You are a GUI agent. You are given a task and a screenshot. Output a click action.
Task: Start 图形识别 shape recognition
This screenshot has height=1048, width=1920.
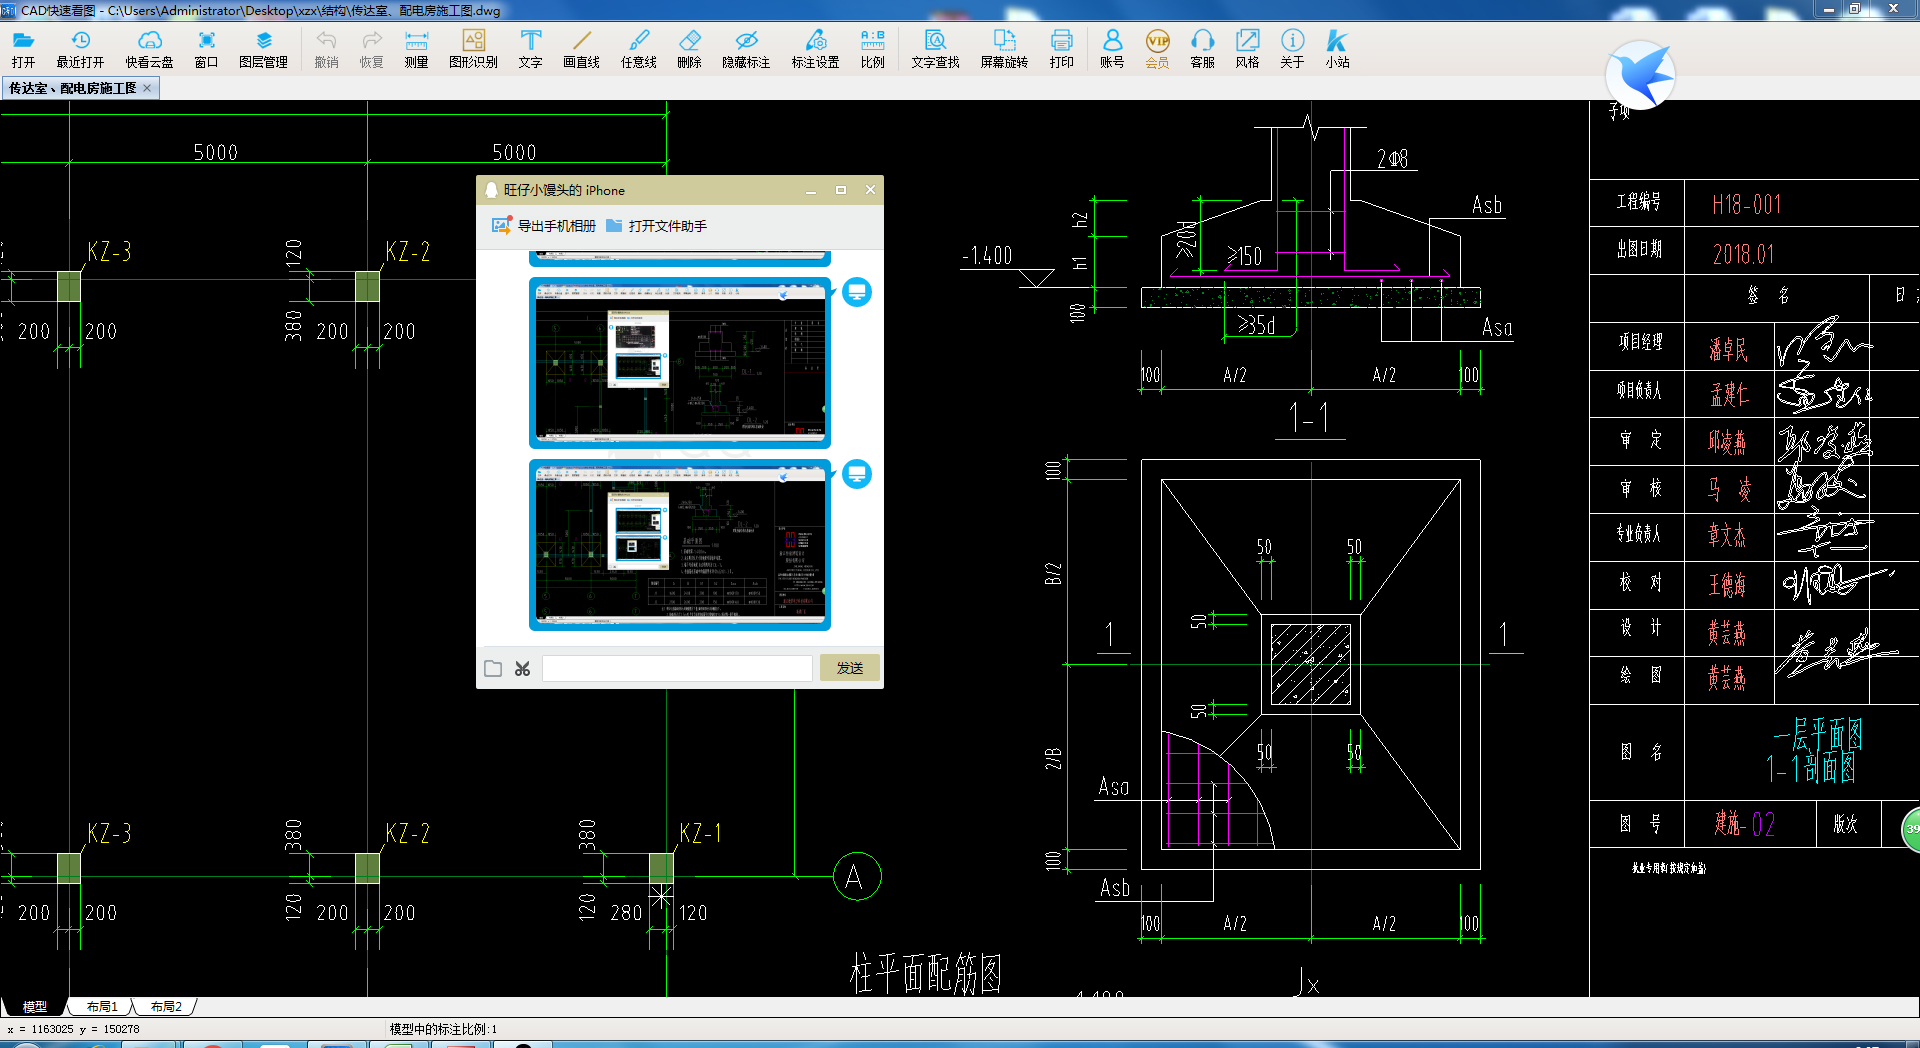coord(473,48)
